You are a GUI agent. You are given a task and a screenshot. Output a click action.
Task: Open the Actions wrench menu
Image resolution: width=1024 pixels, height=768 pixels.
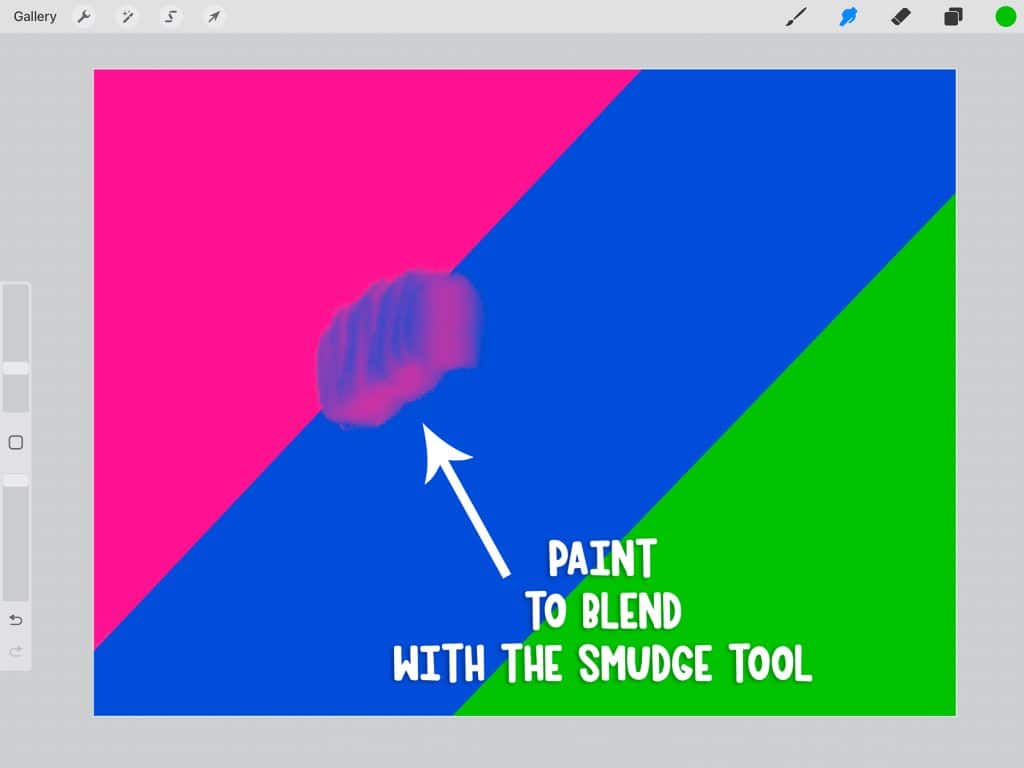point(84,16)
